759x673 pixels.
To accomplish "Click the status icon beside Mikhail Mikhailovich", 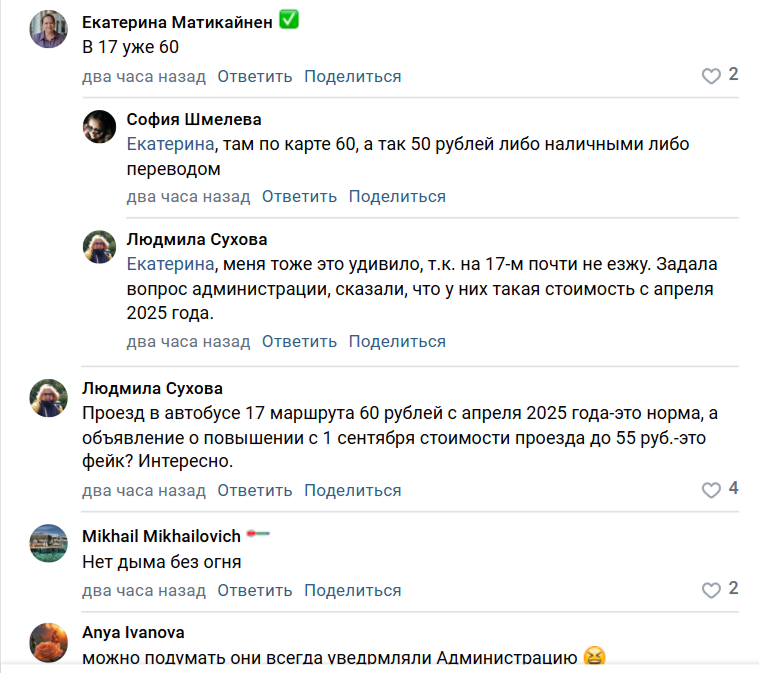I will (259, 535).
